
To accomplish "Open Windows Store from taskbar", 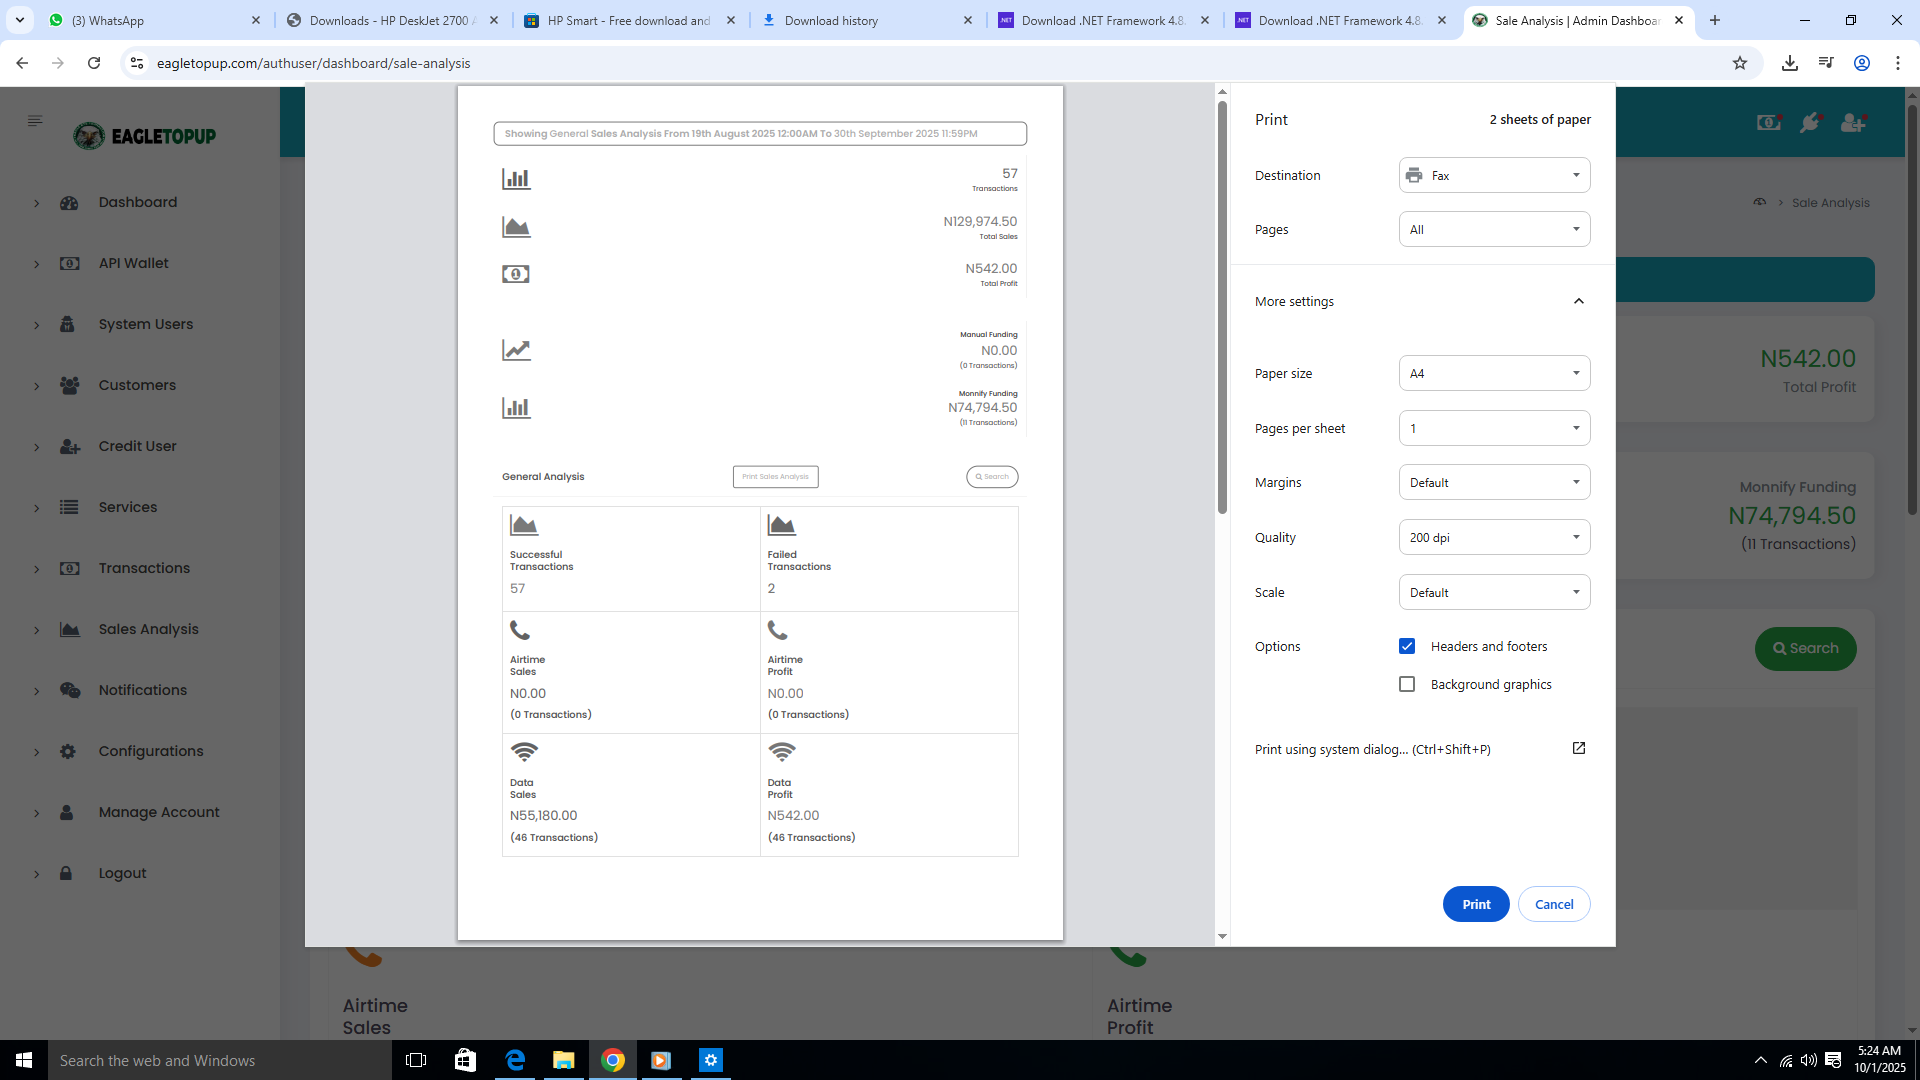I will pyautogui.click(x=465, y=1060).
